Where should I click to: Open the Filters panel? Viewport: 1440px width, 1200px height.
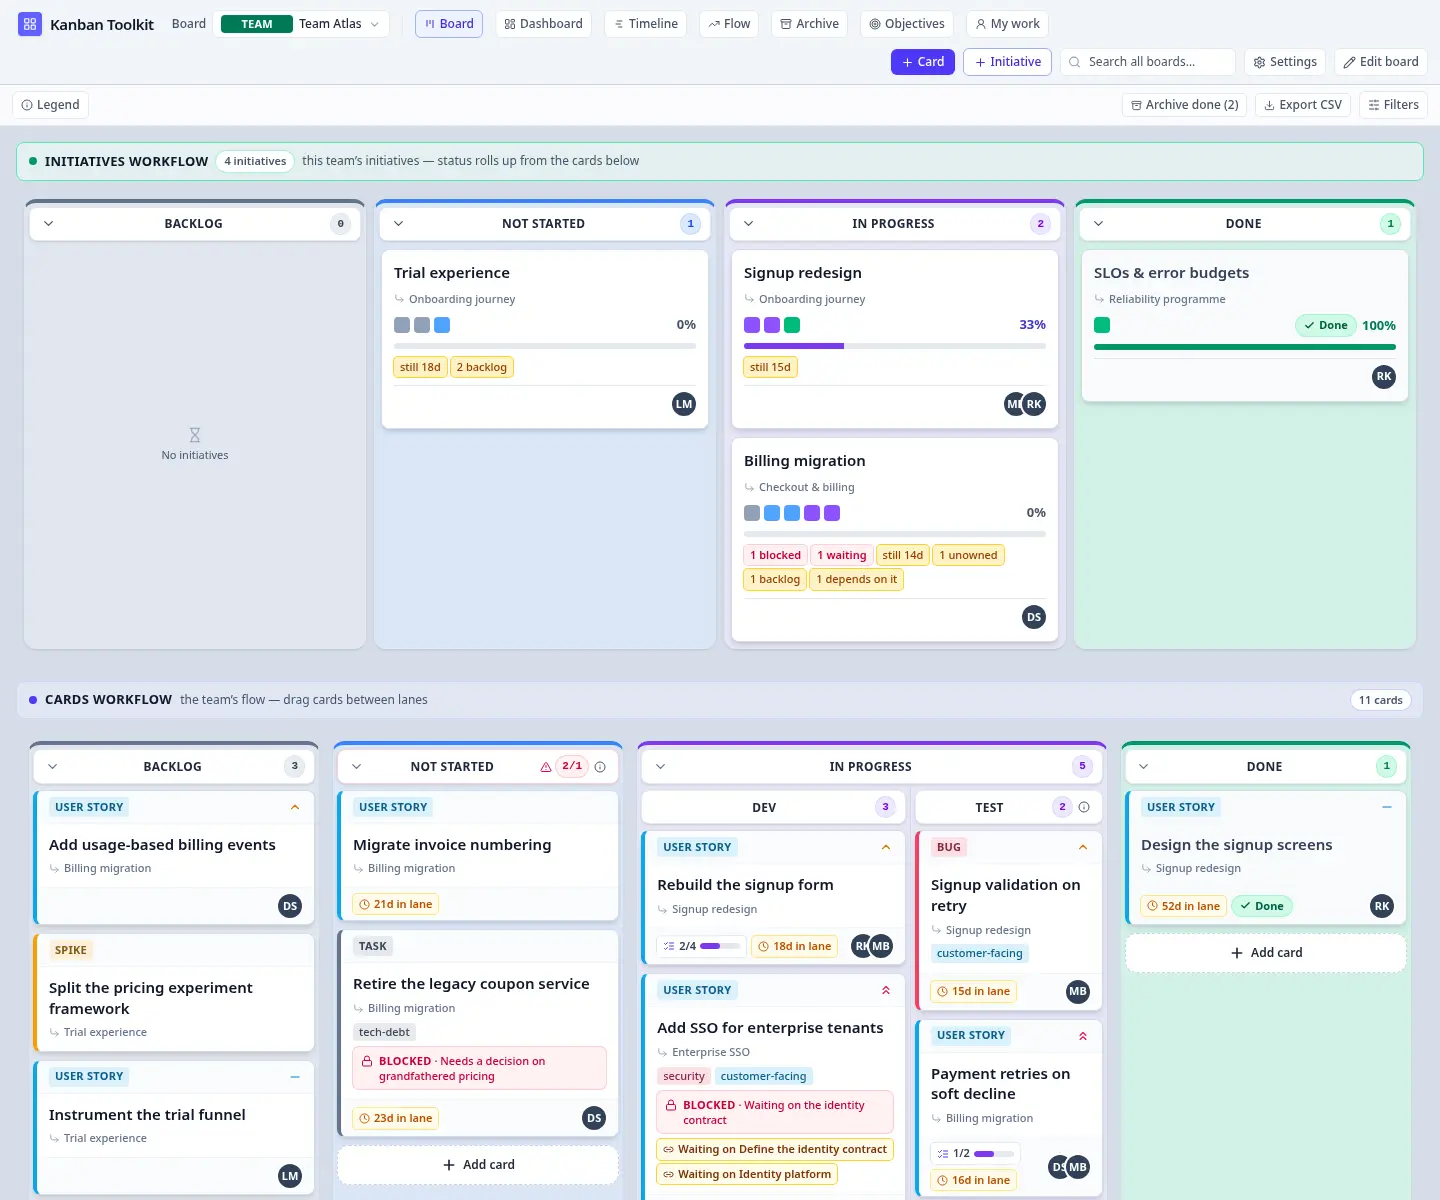(1393, 105)
